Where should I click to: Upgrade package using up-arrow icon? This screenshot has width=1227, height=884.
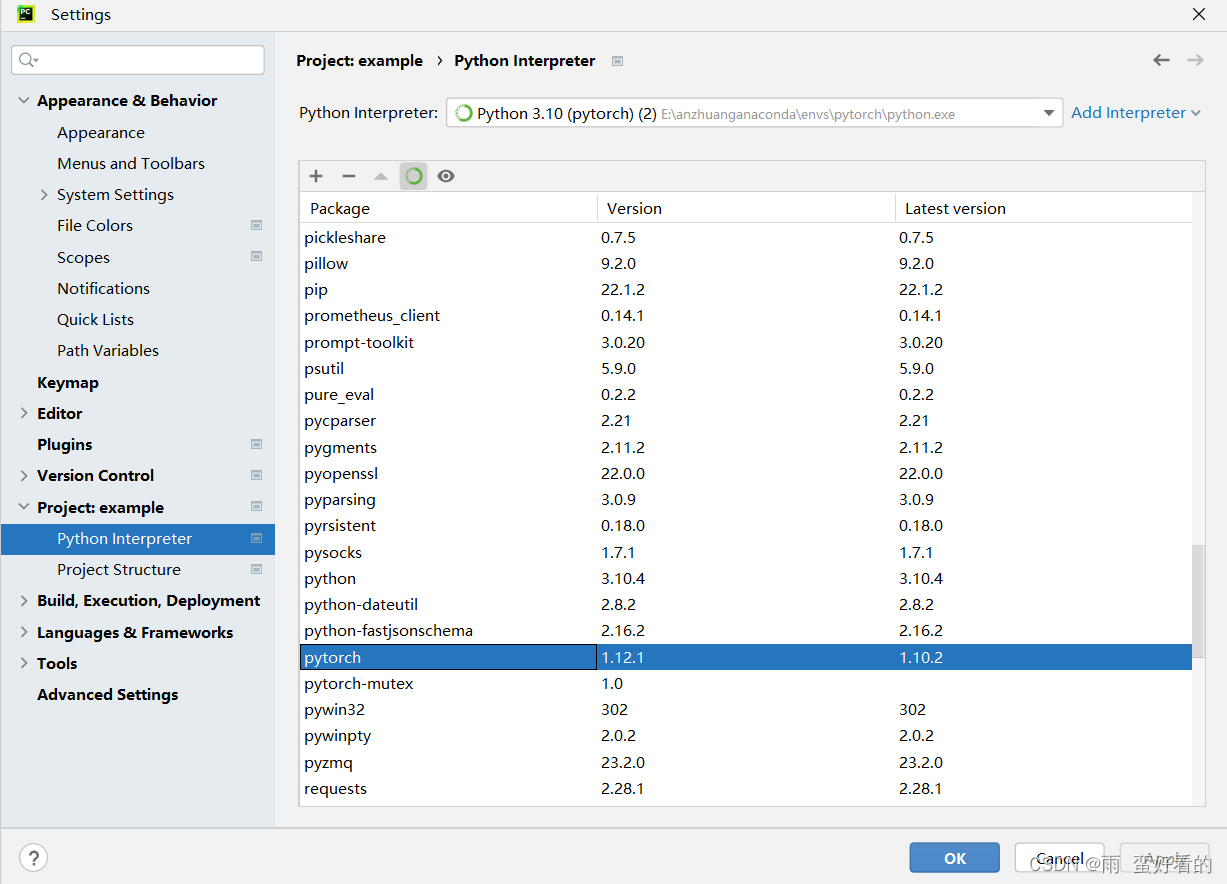[381, 175]
